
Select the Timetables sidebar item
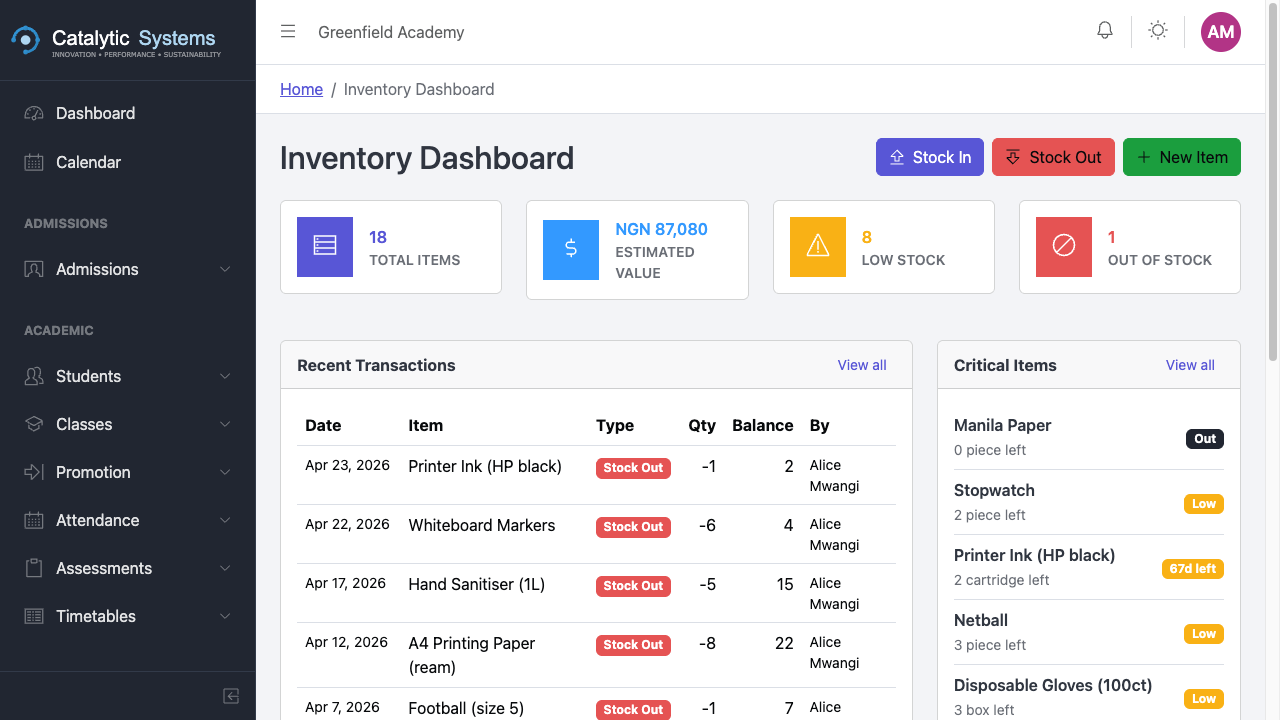tap(128, 616)
